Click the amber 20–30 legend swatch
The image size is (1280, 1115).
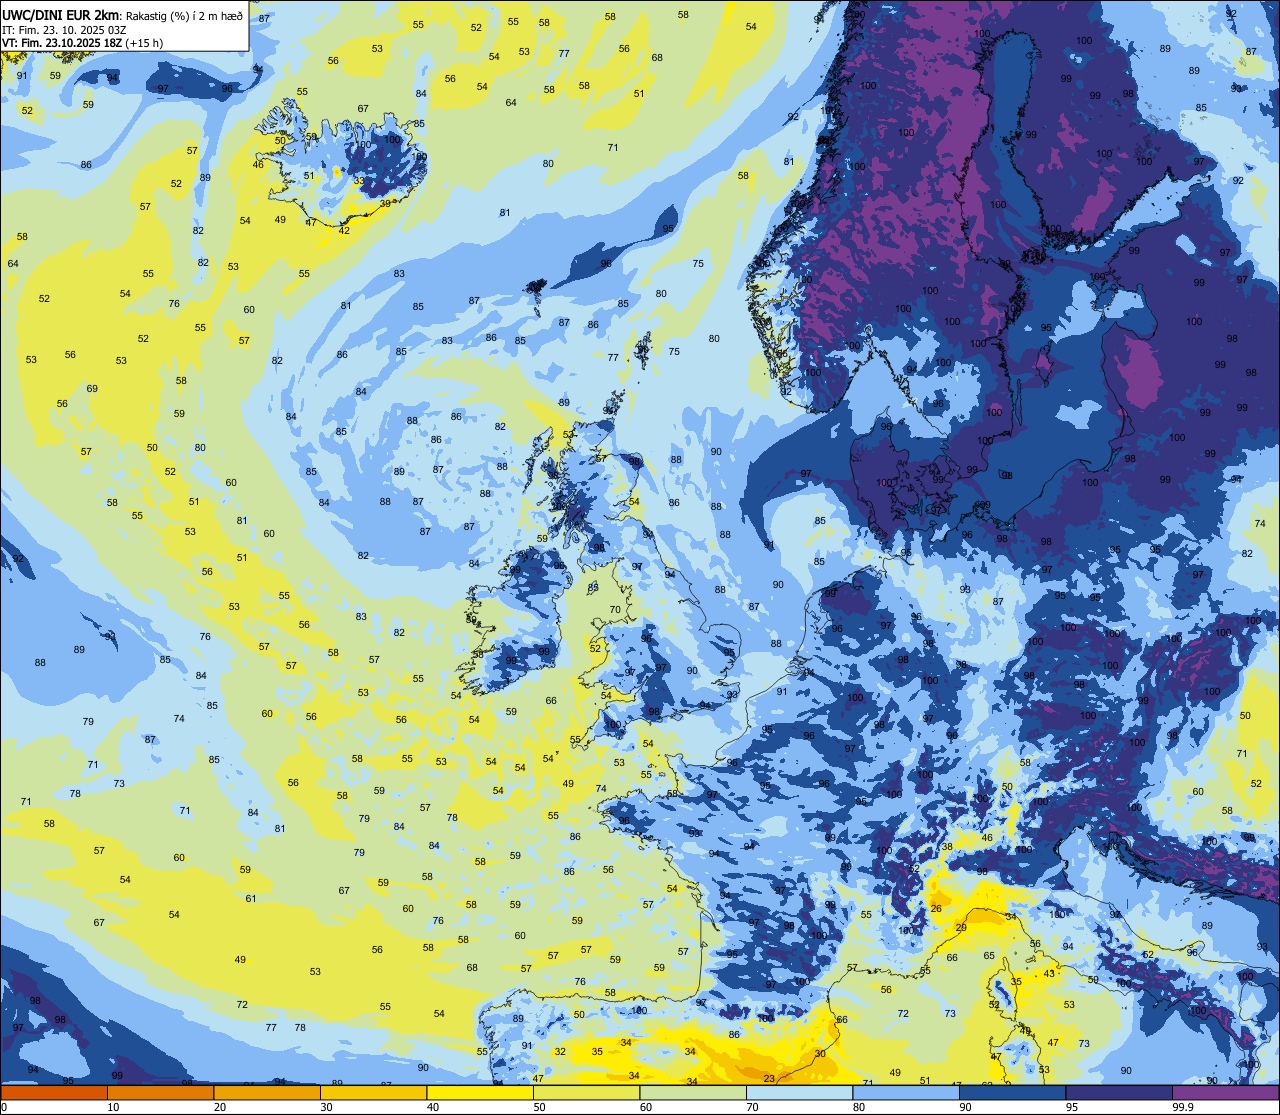(x=267, y=1093)
